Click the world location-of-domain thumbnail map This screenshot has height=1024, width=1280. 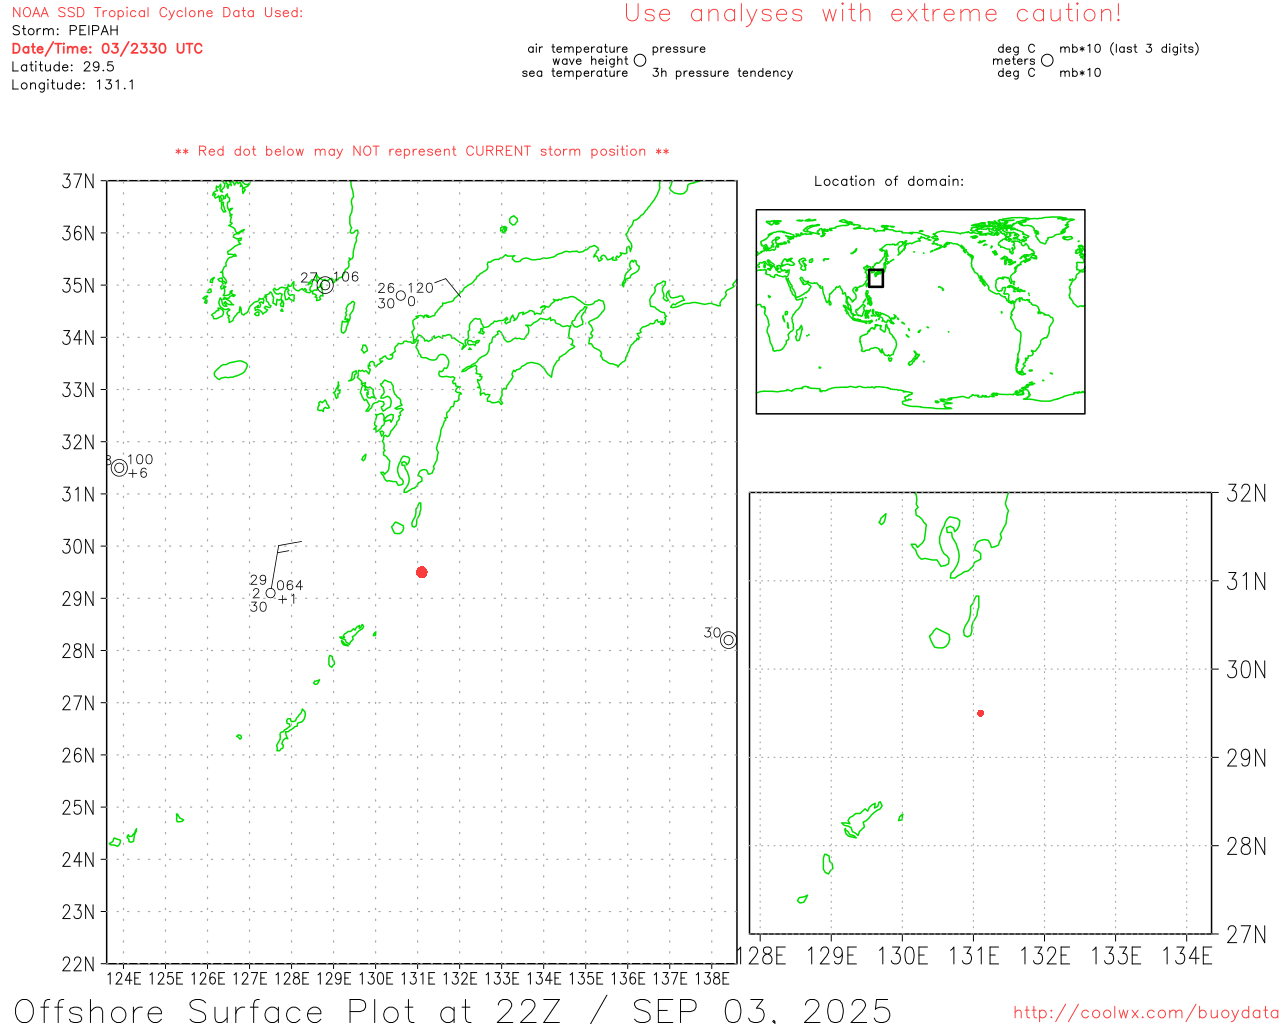(920, 312)
